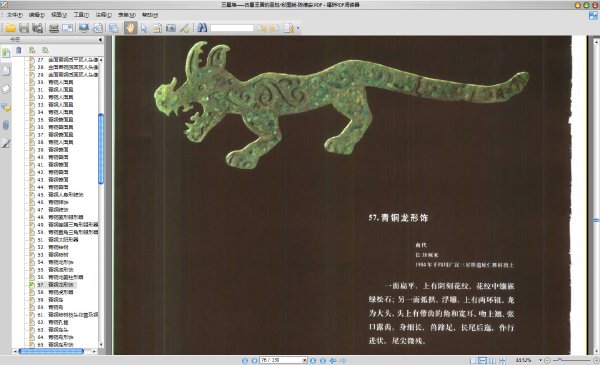Collapse bookmark panel with header arrow
The height and width of the screenshot is (365, 600).
100,39
